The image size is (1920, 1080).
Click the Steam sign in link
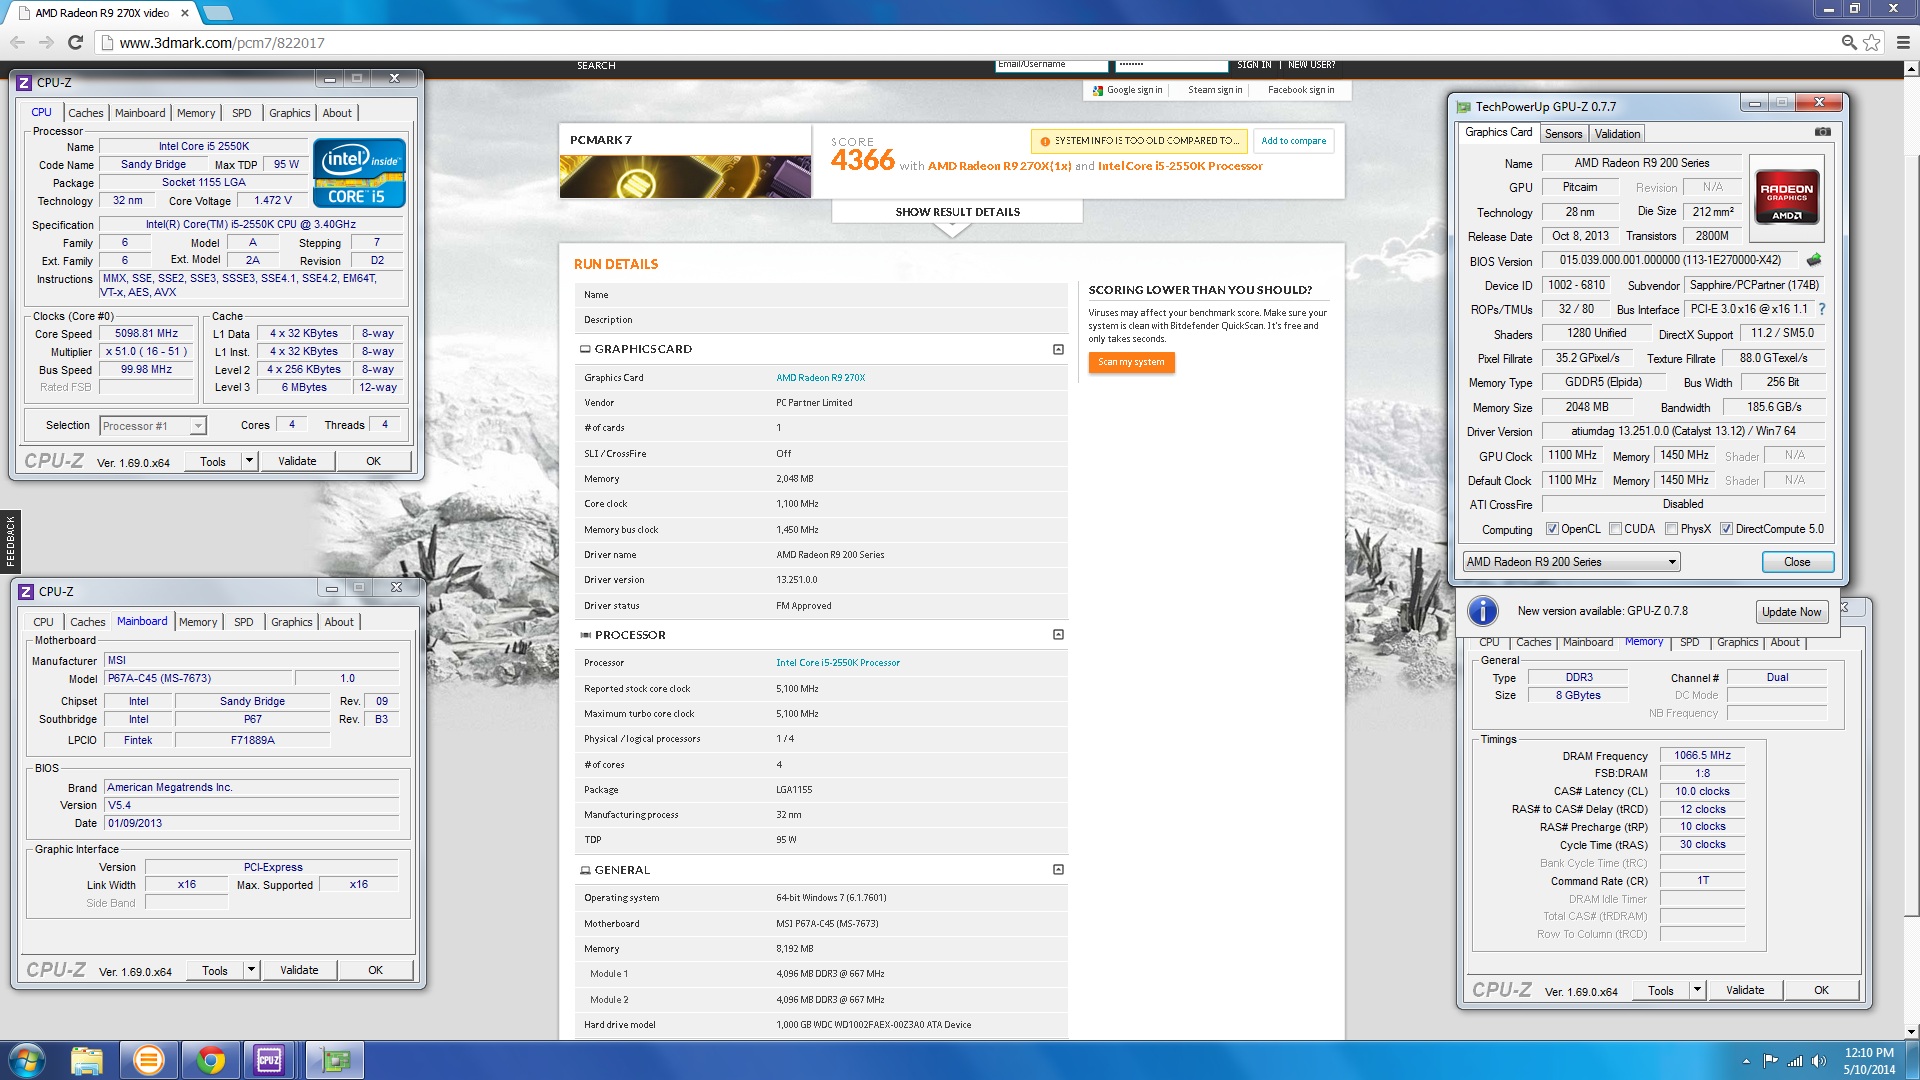point(1215,90)
